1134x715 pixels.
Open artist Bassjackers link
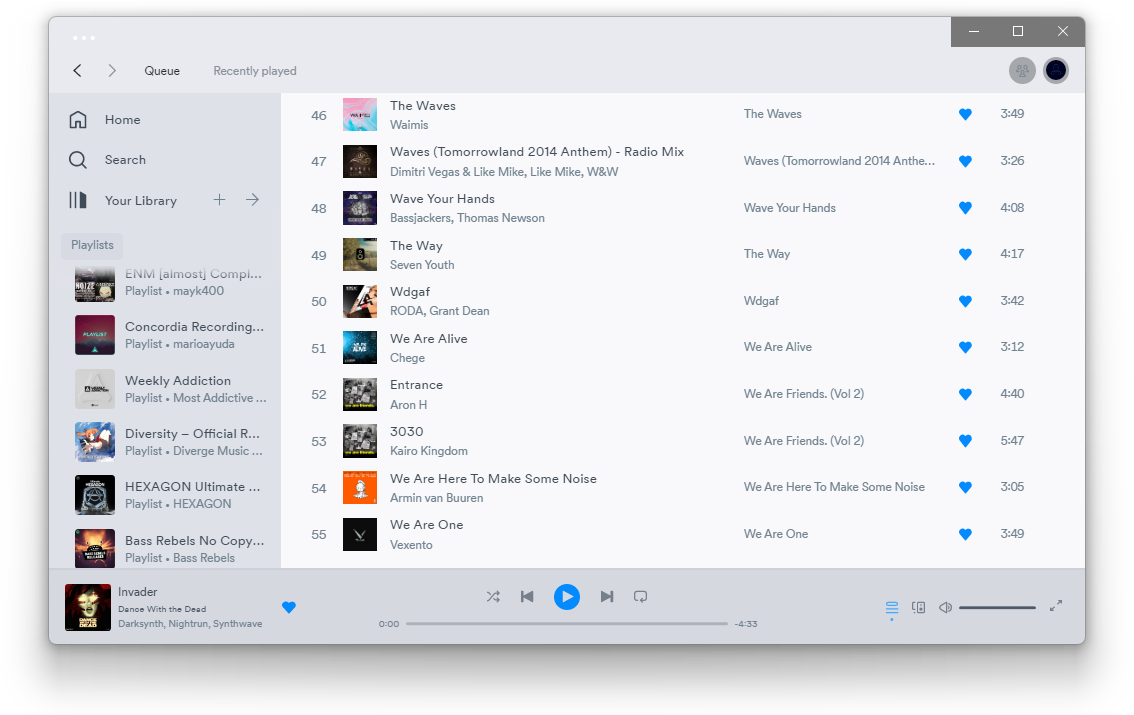click(420, 218)
